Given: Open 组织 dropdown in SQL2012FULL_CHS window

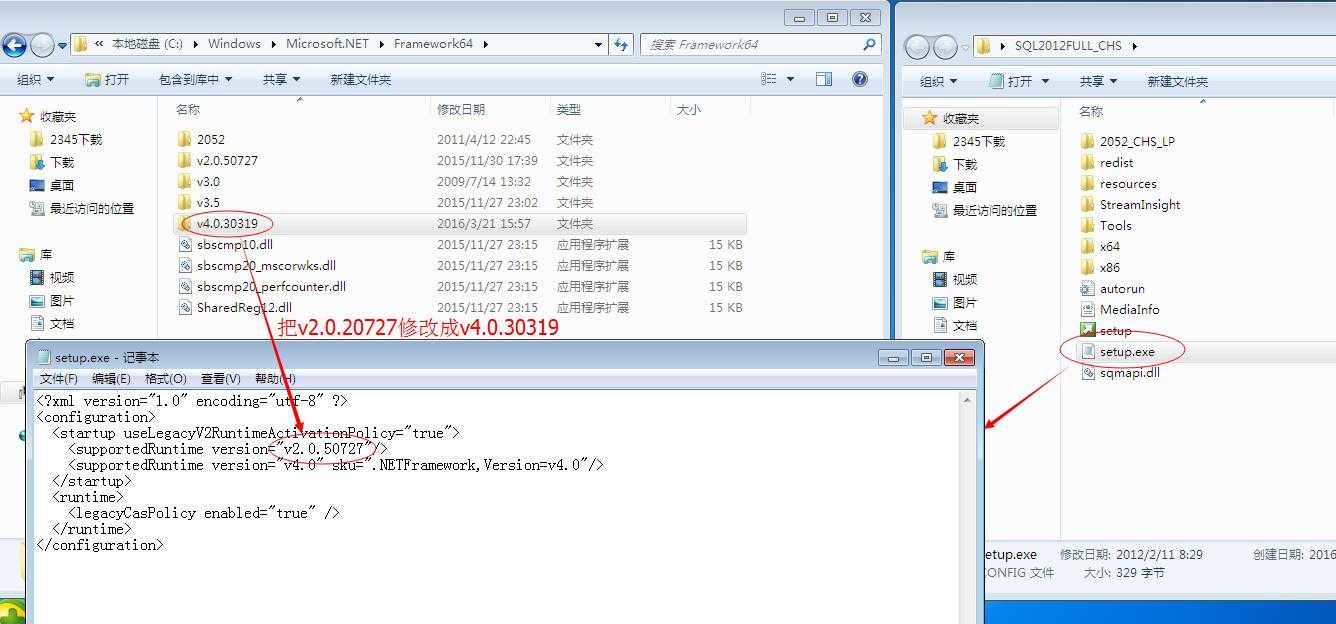Looking at the screenshot, I should tap(938, 81).
